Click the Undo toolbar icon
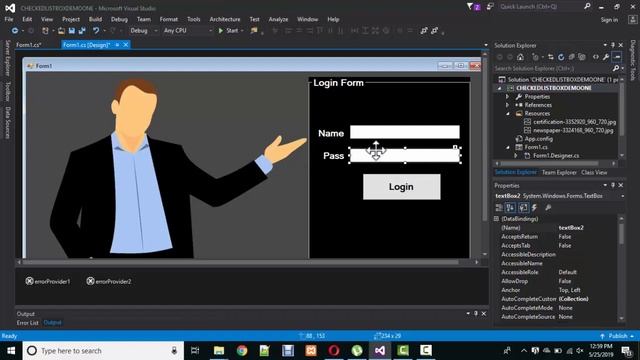The height and width of the screenshot is (360, 640). [x=96, y=31]
